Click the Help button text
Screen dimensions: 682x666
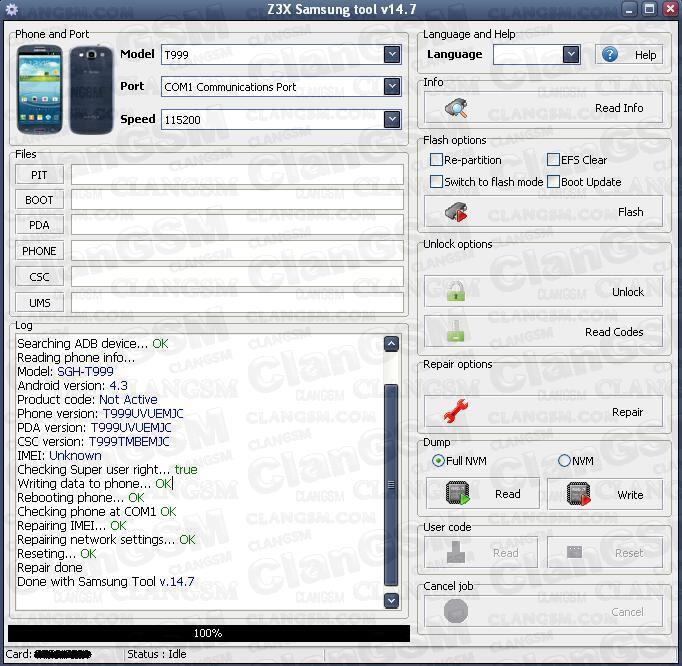[x=645, y=55]
